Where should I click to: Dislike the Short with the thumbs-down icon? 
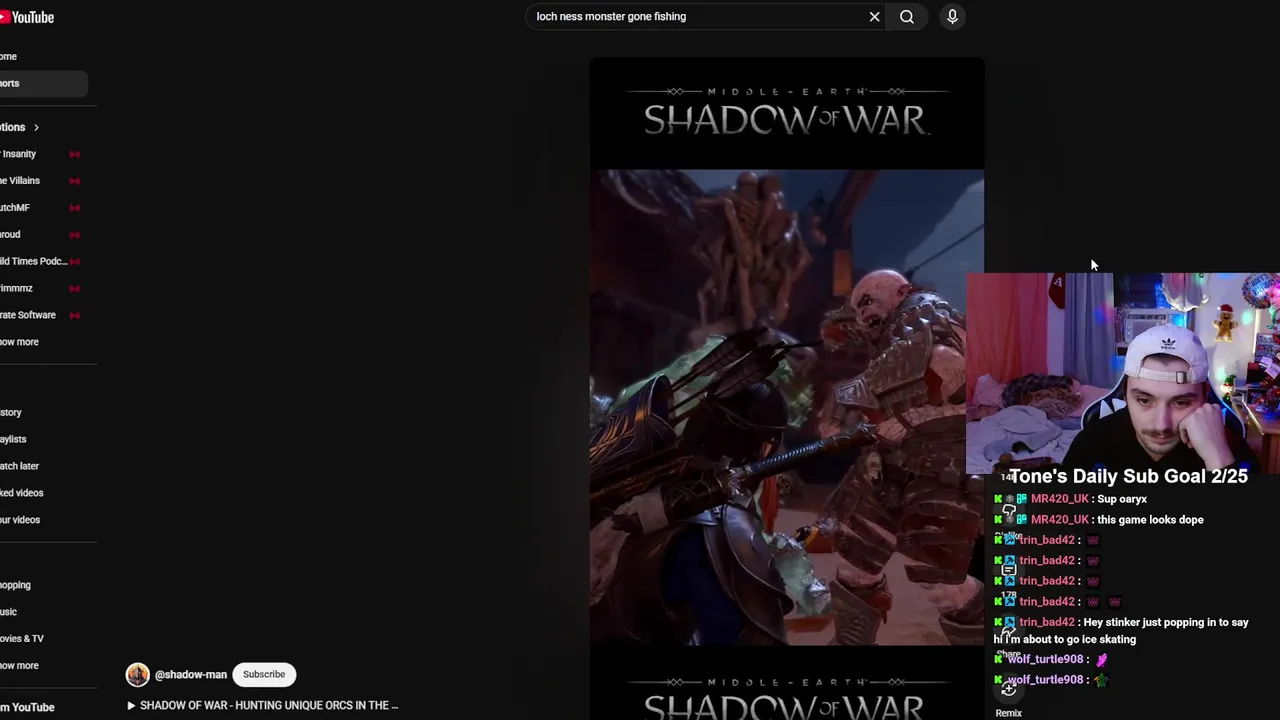pos(1009,510)
